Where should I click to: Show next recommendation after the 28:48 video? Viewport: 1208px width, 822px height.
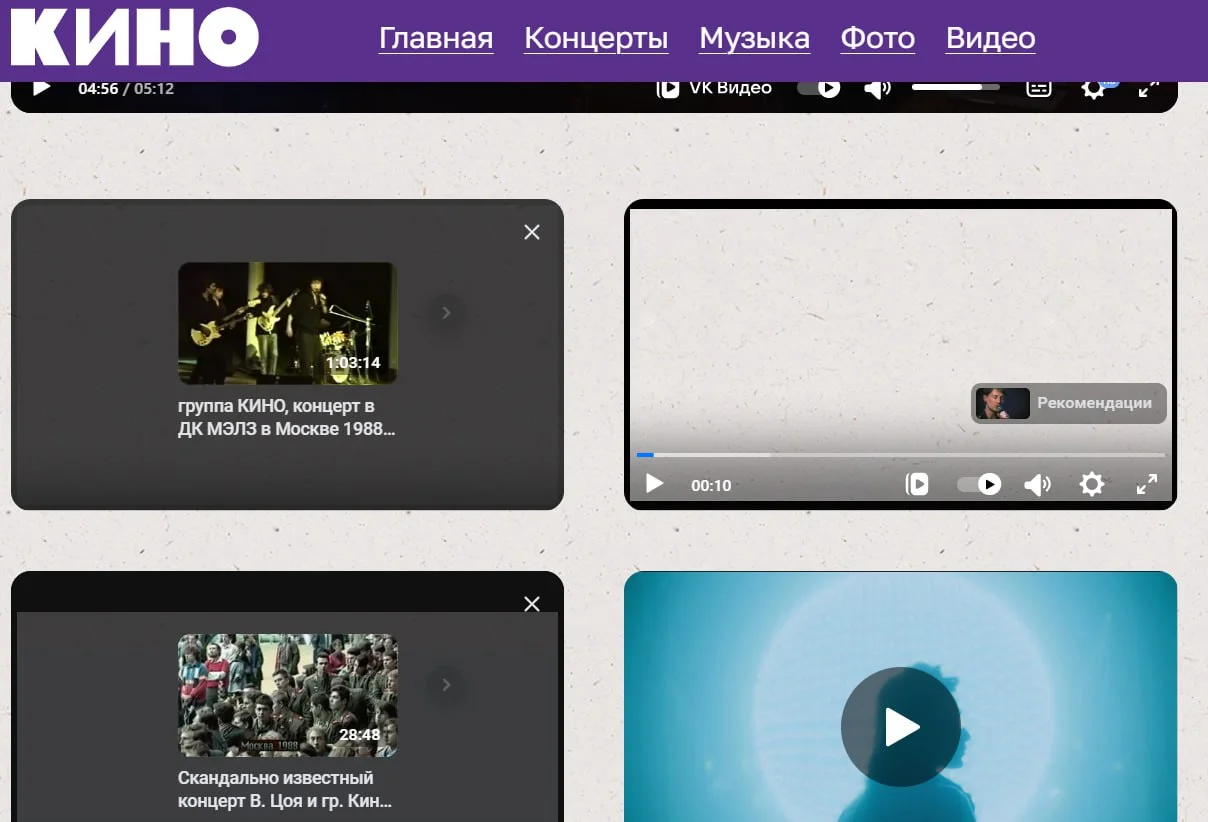click(446, 685)
